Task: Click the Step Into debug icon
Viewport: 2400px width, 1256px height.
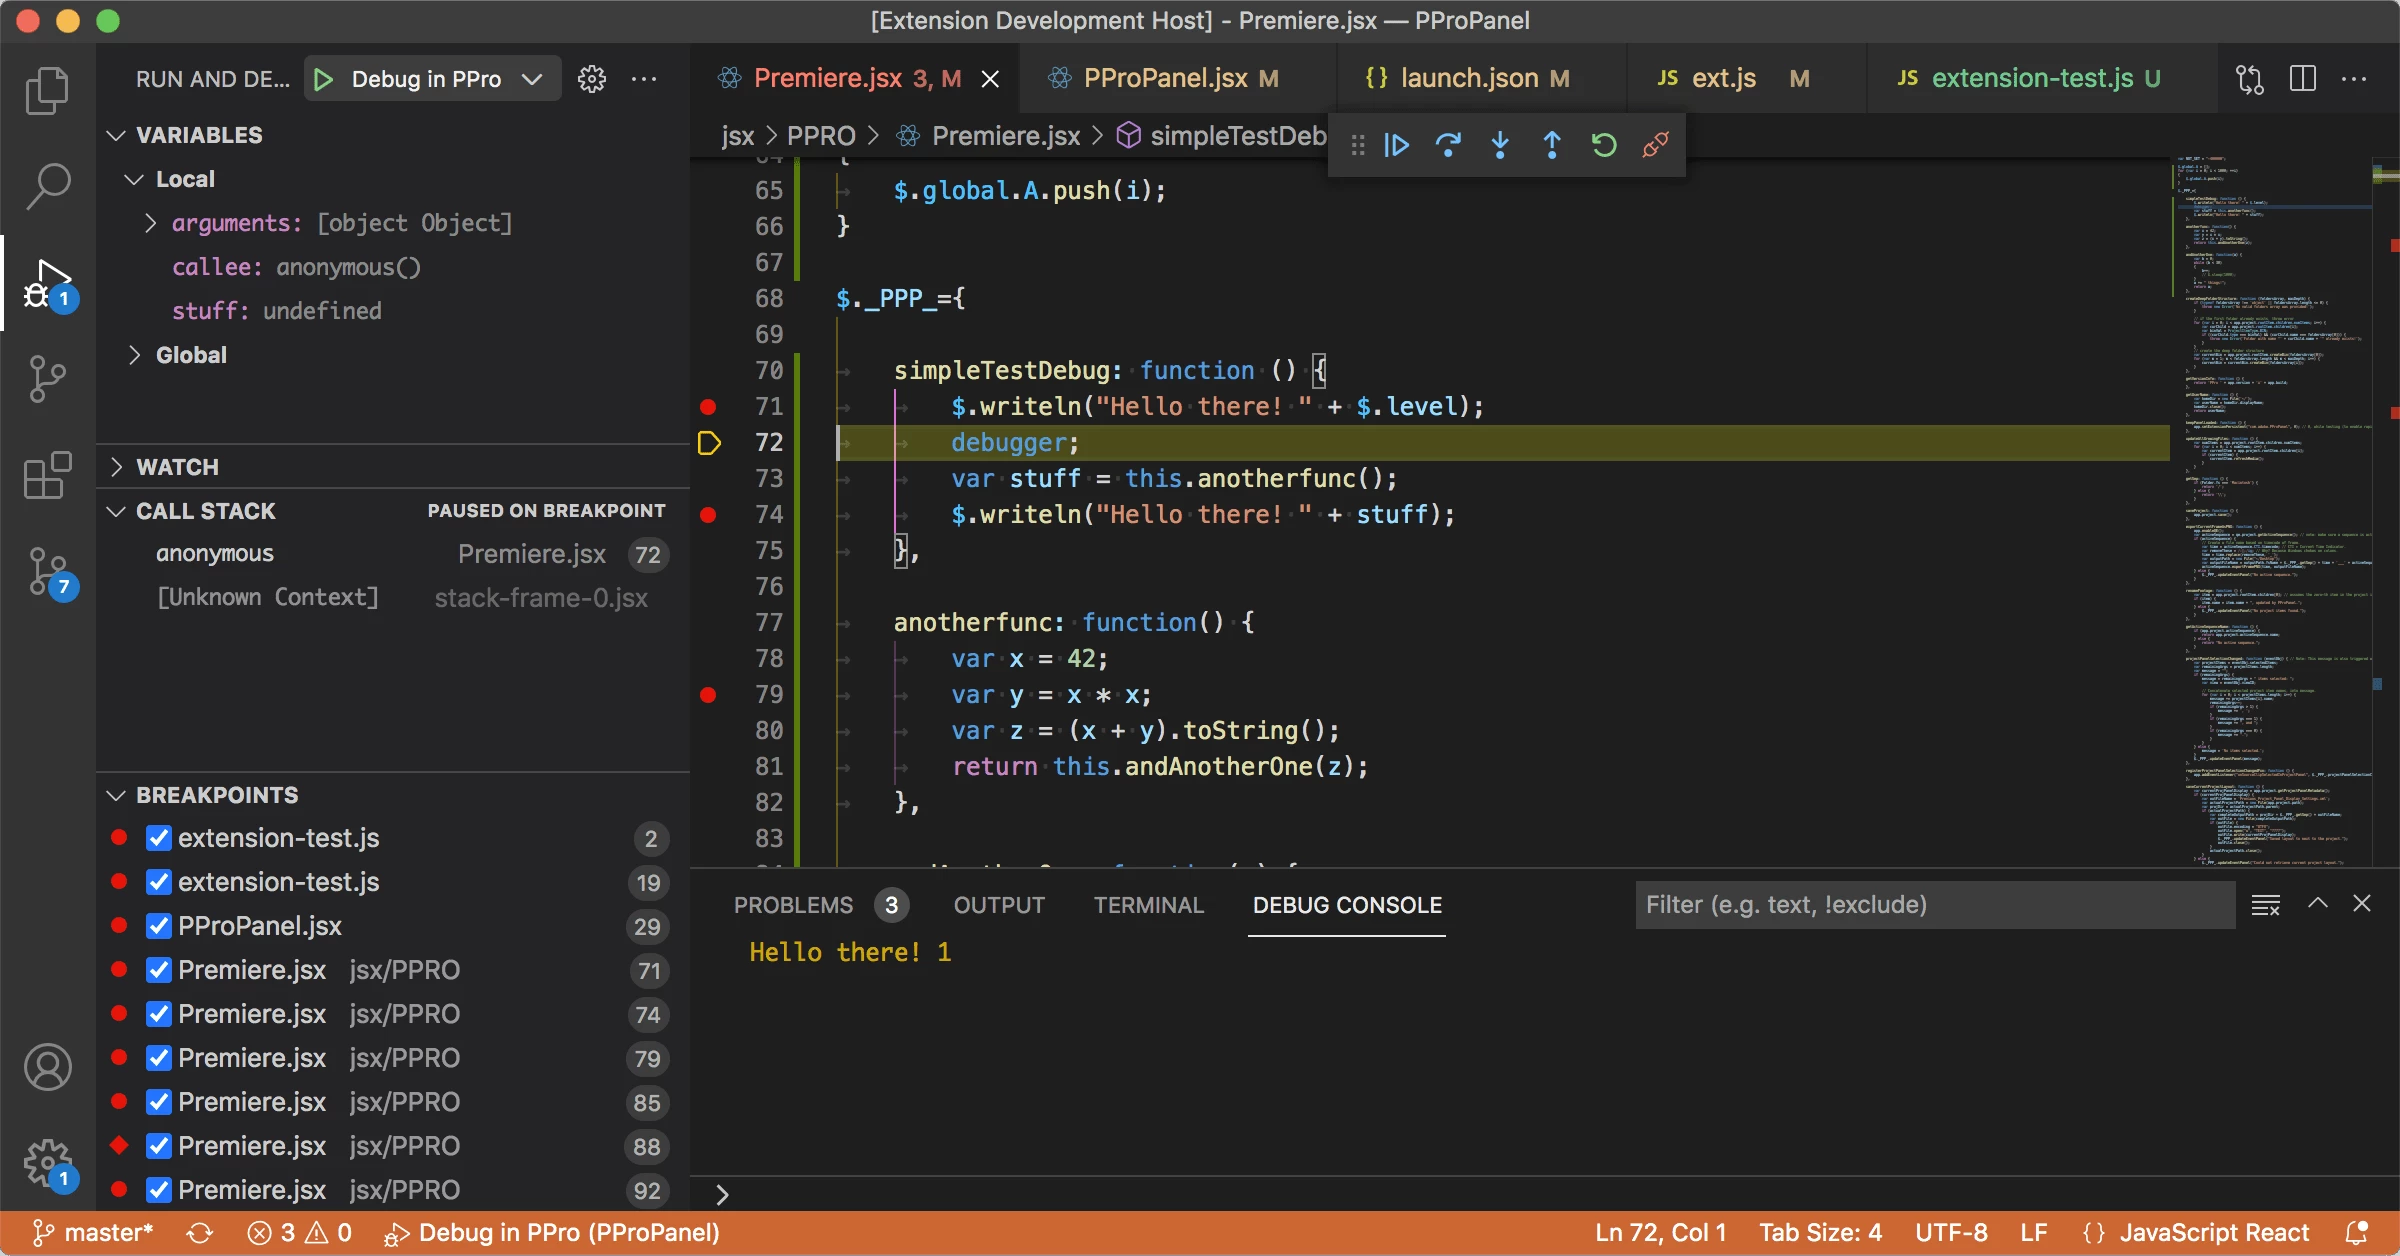Action: click(1500, 146)
